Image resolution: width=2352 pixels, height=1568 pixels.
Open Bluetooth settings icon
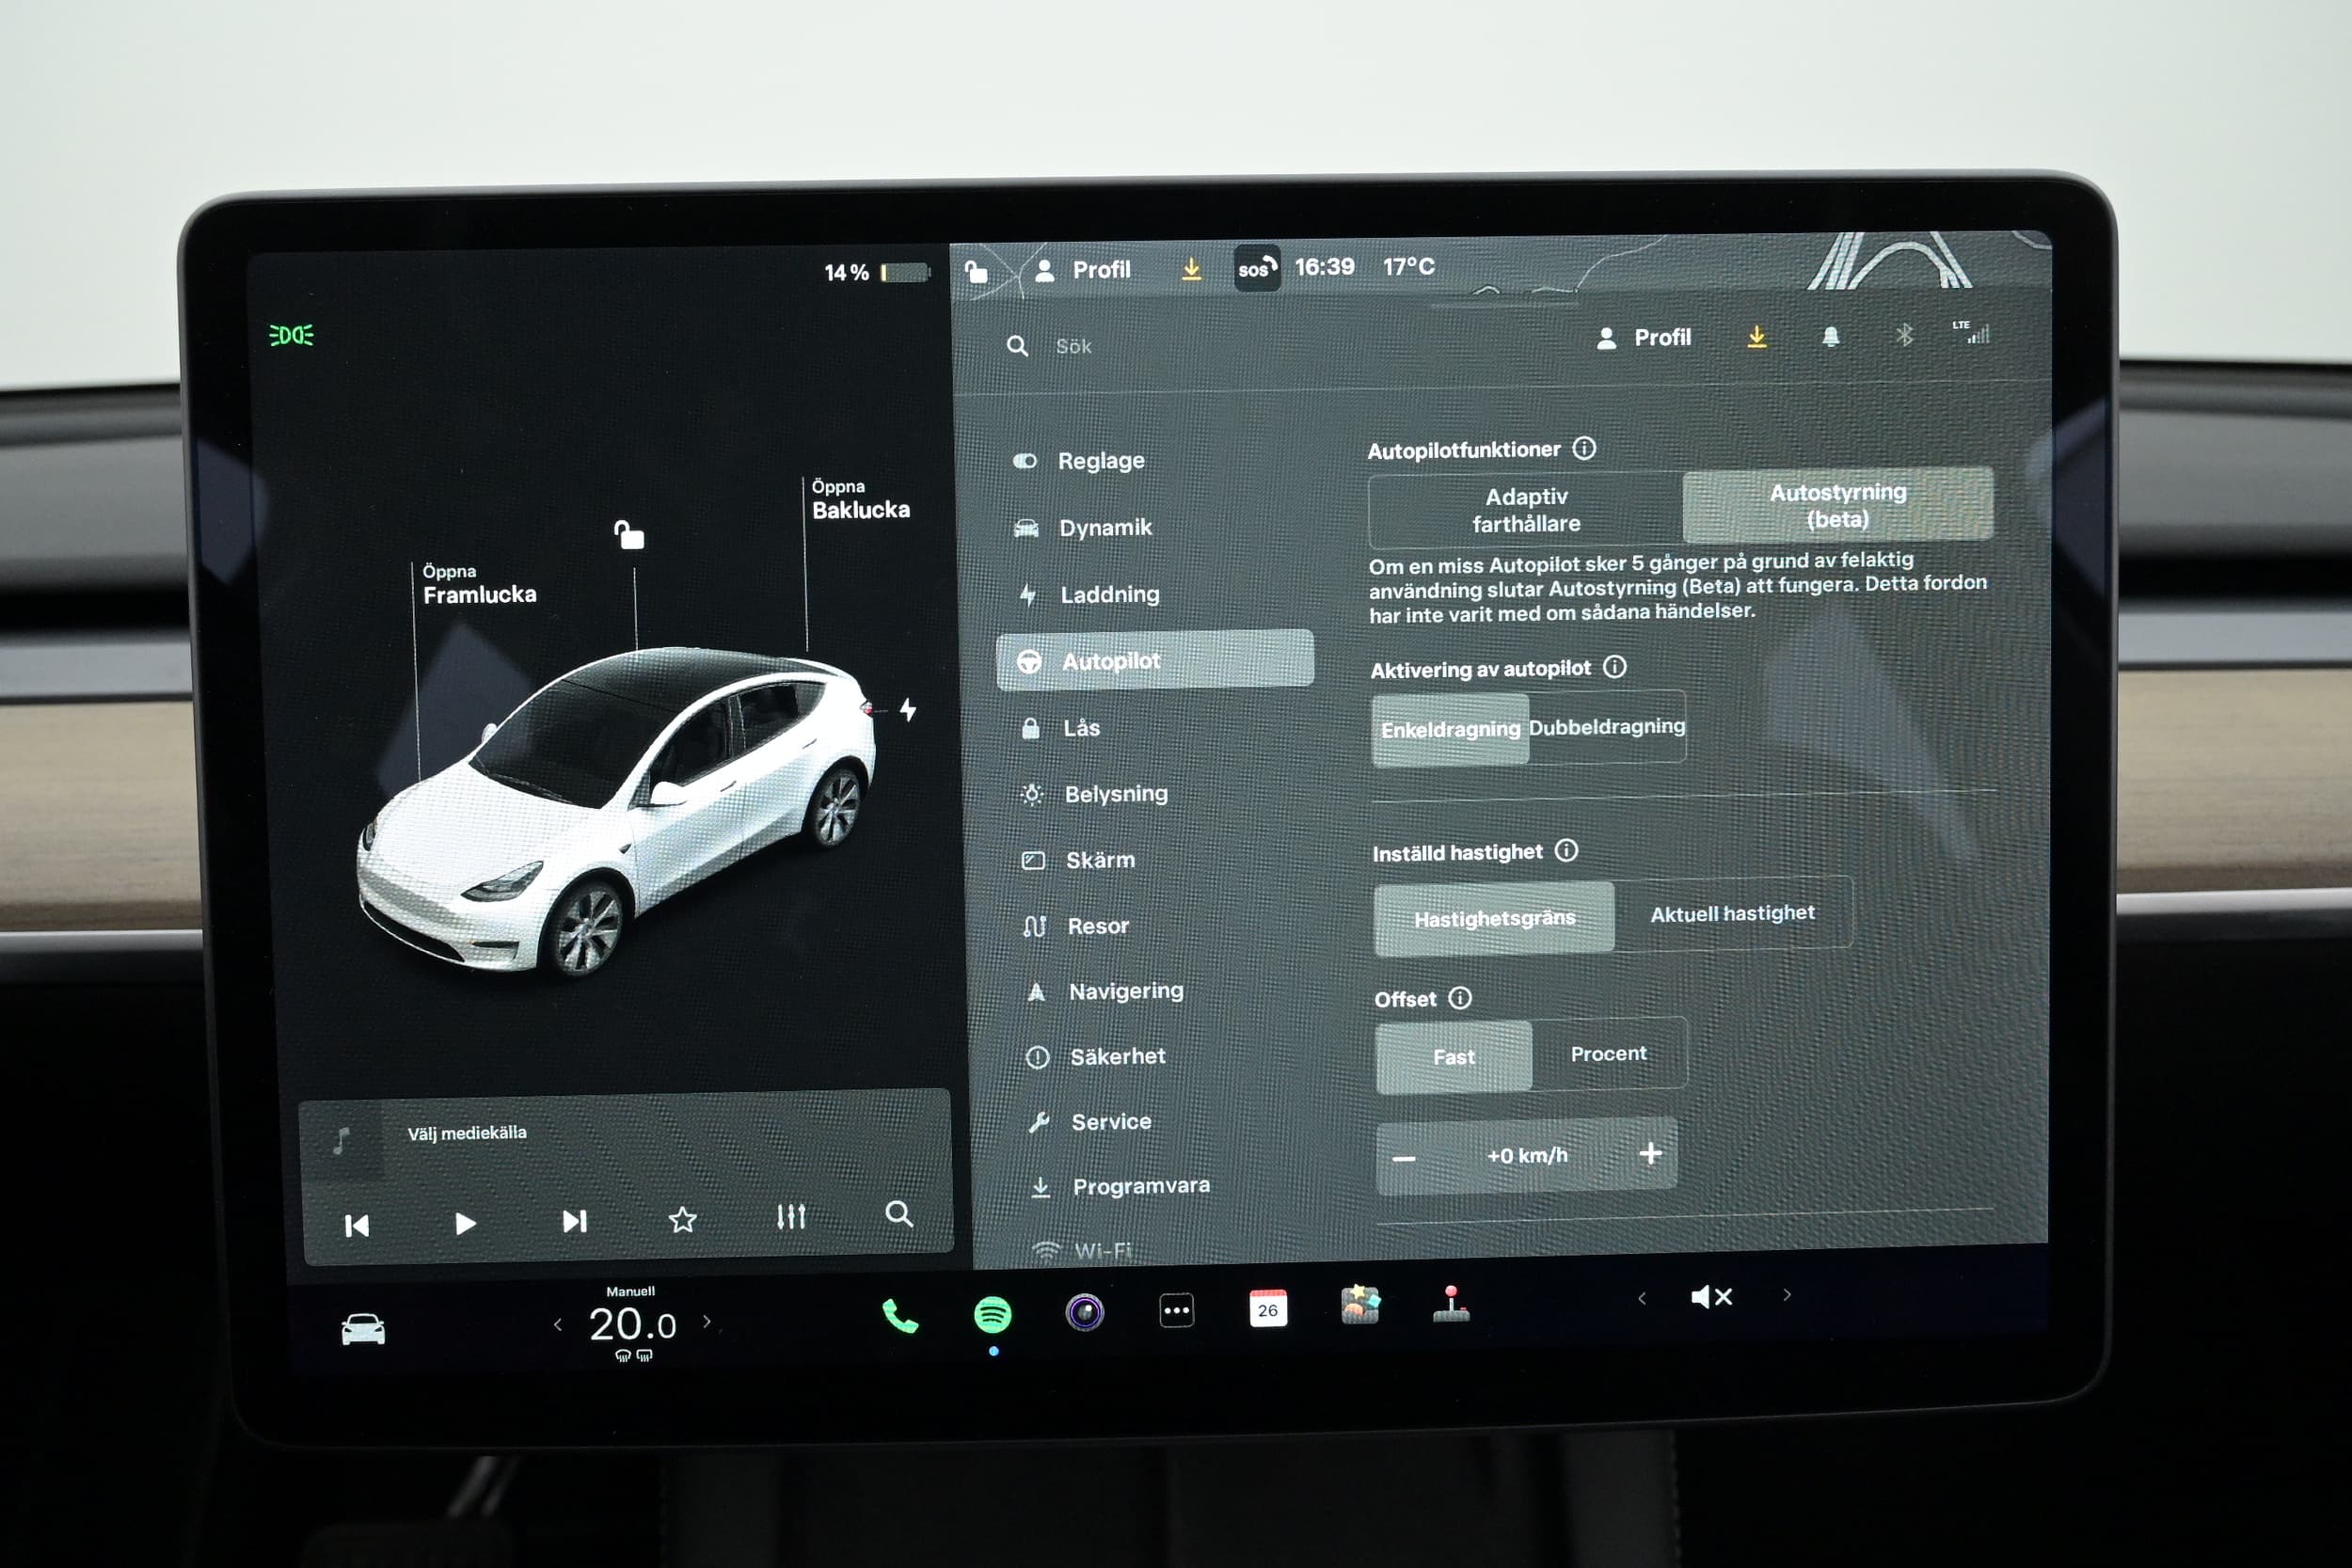(x=1904, y=335)
